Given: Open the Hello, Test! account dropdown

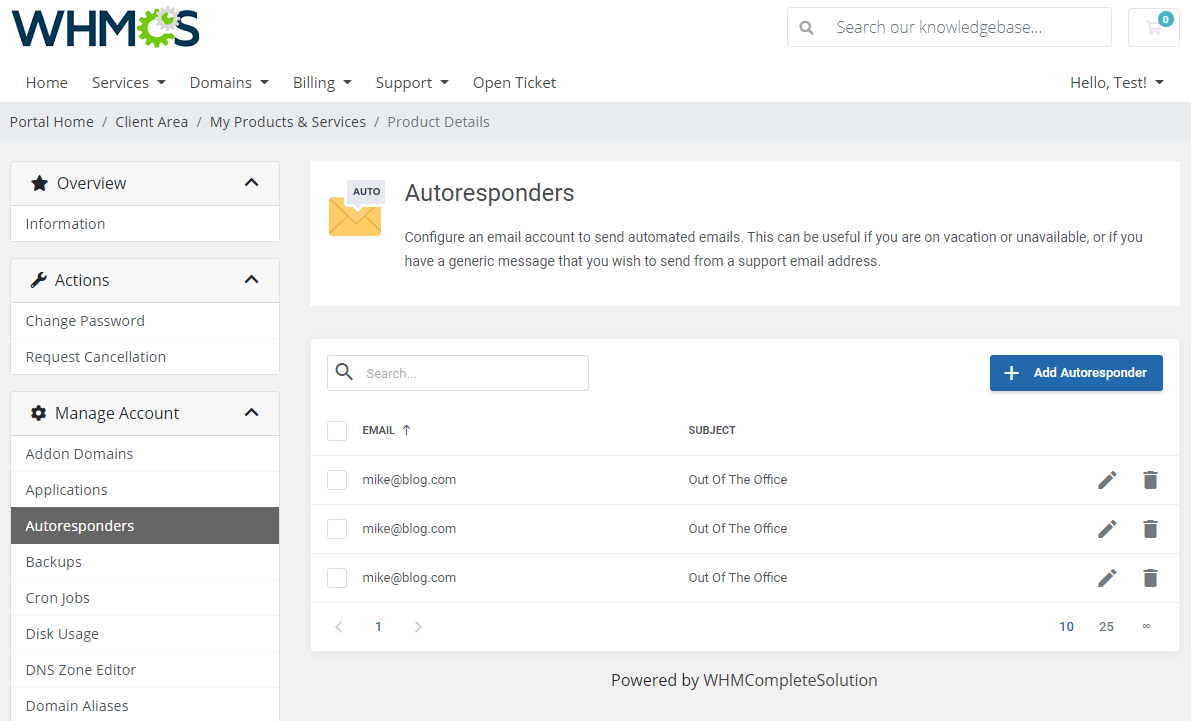Looking at the screenshot, I should (x=1116, y=82).
